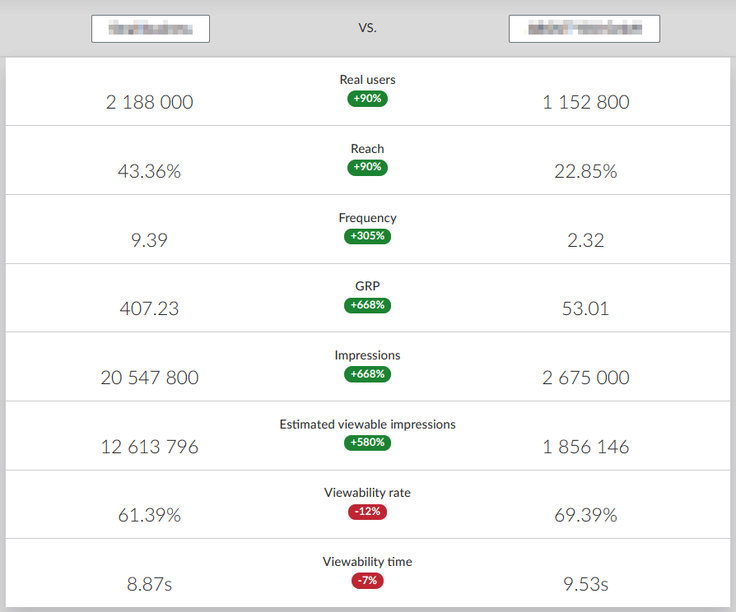
Task: Click the red -7% Viewability time badge
Action: click(x=368, y=581)
